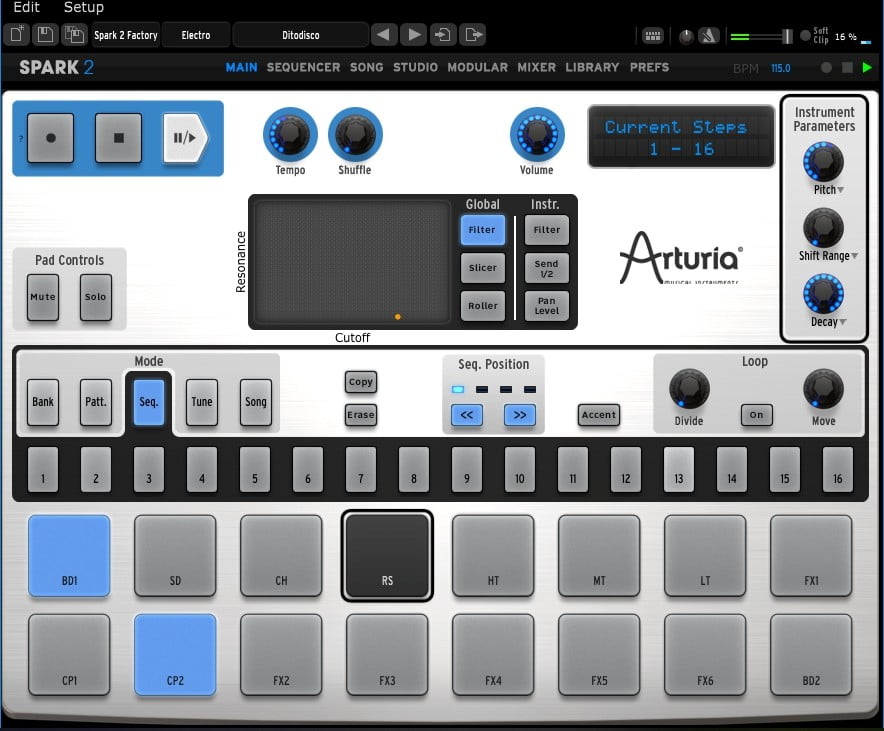Open the Shift Range parameter dropdown arrow
Viewport: 884px width, 731px height.
tap(855, 256)
